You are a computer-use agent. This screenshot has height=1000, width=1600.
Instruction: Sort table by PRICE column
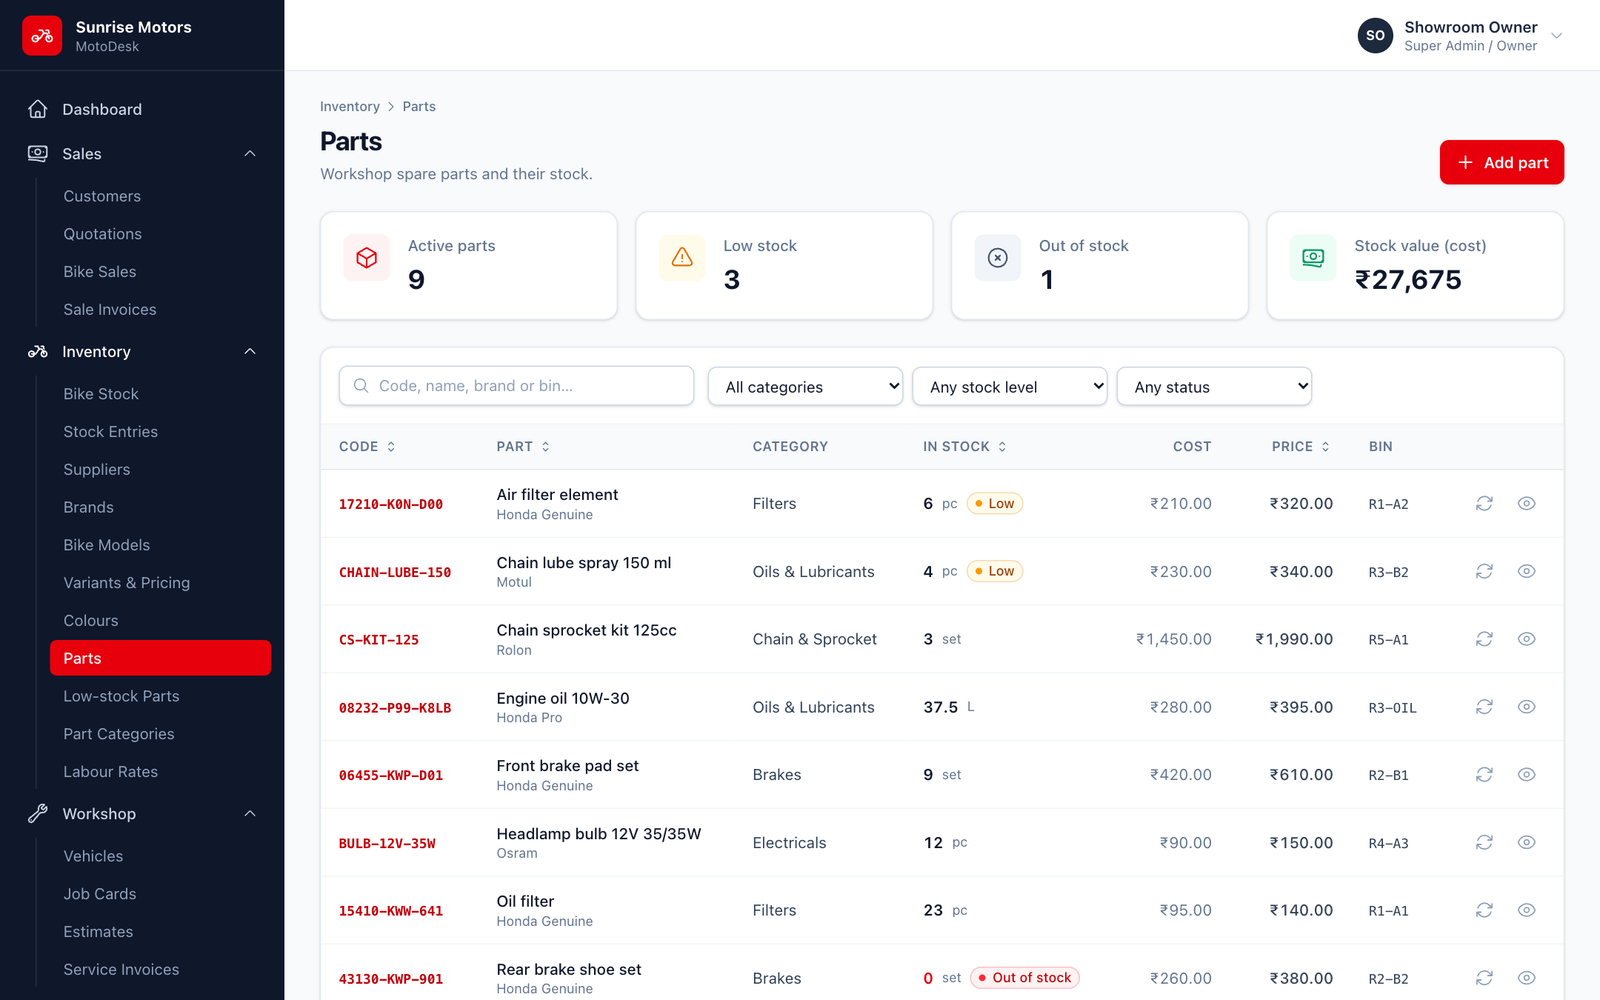pos(1301,447)
